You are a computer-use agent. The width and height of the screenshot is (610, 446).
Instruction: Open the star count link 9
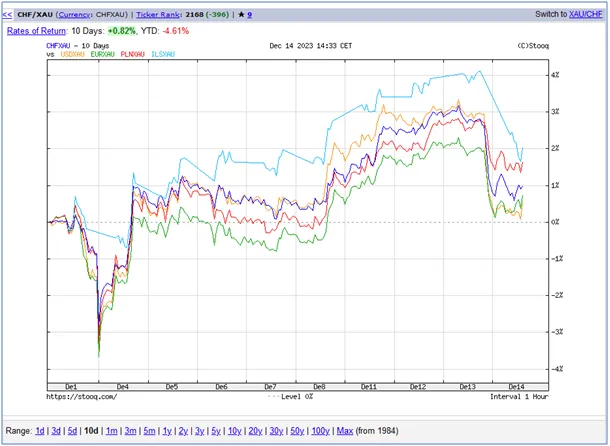249,15
